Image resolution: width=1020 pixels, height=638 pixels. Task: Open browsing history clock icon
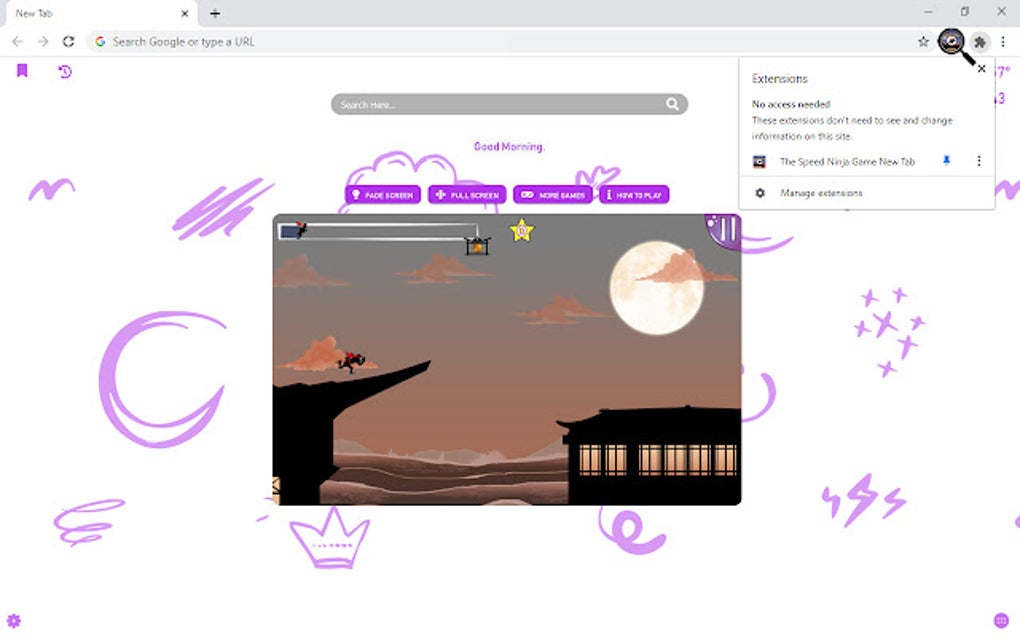[x=64, y=71]
